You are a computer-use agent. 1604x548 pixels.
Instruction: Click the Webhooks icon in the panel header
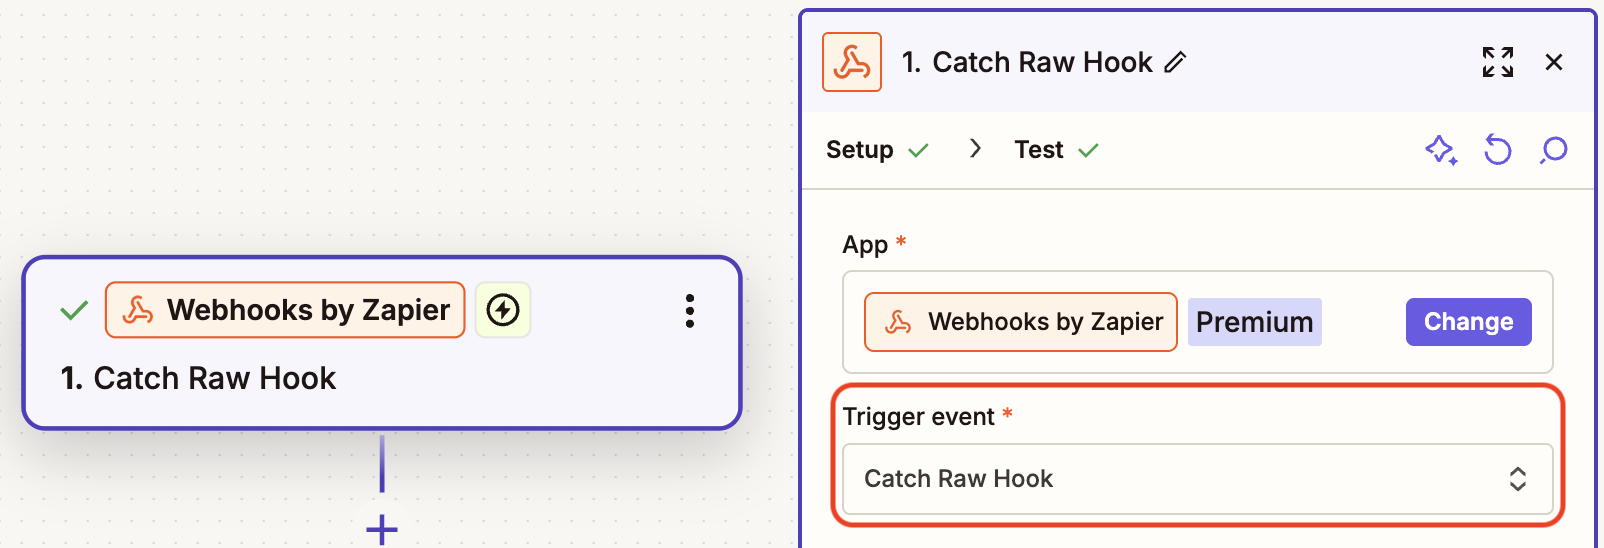[x=852, y=62]
